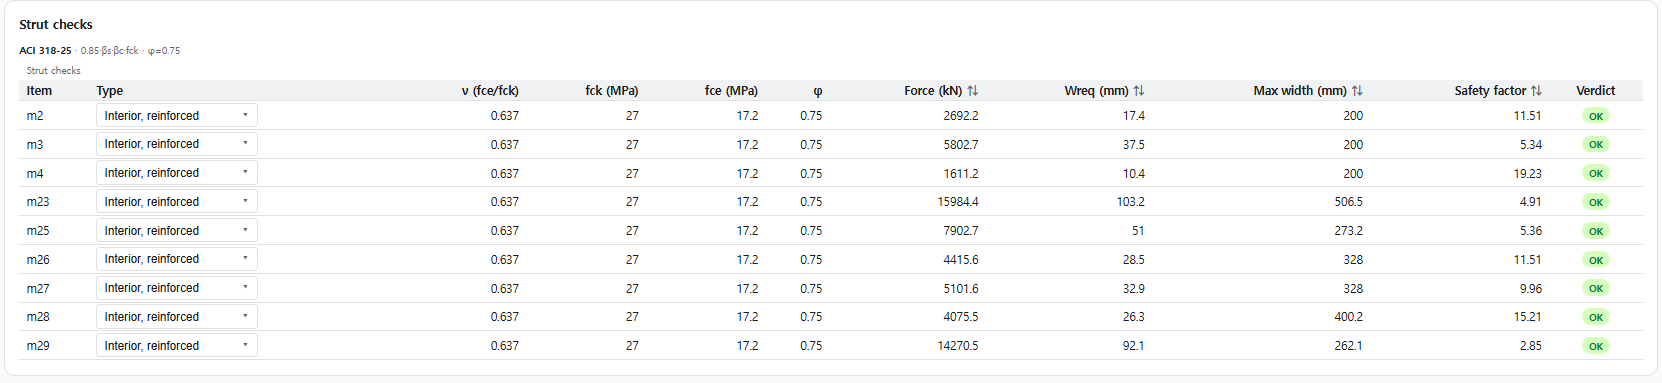Select the v (fce/fck) column header

tap(490, 91)
